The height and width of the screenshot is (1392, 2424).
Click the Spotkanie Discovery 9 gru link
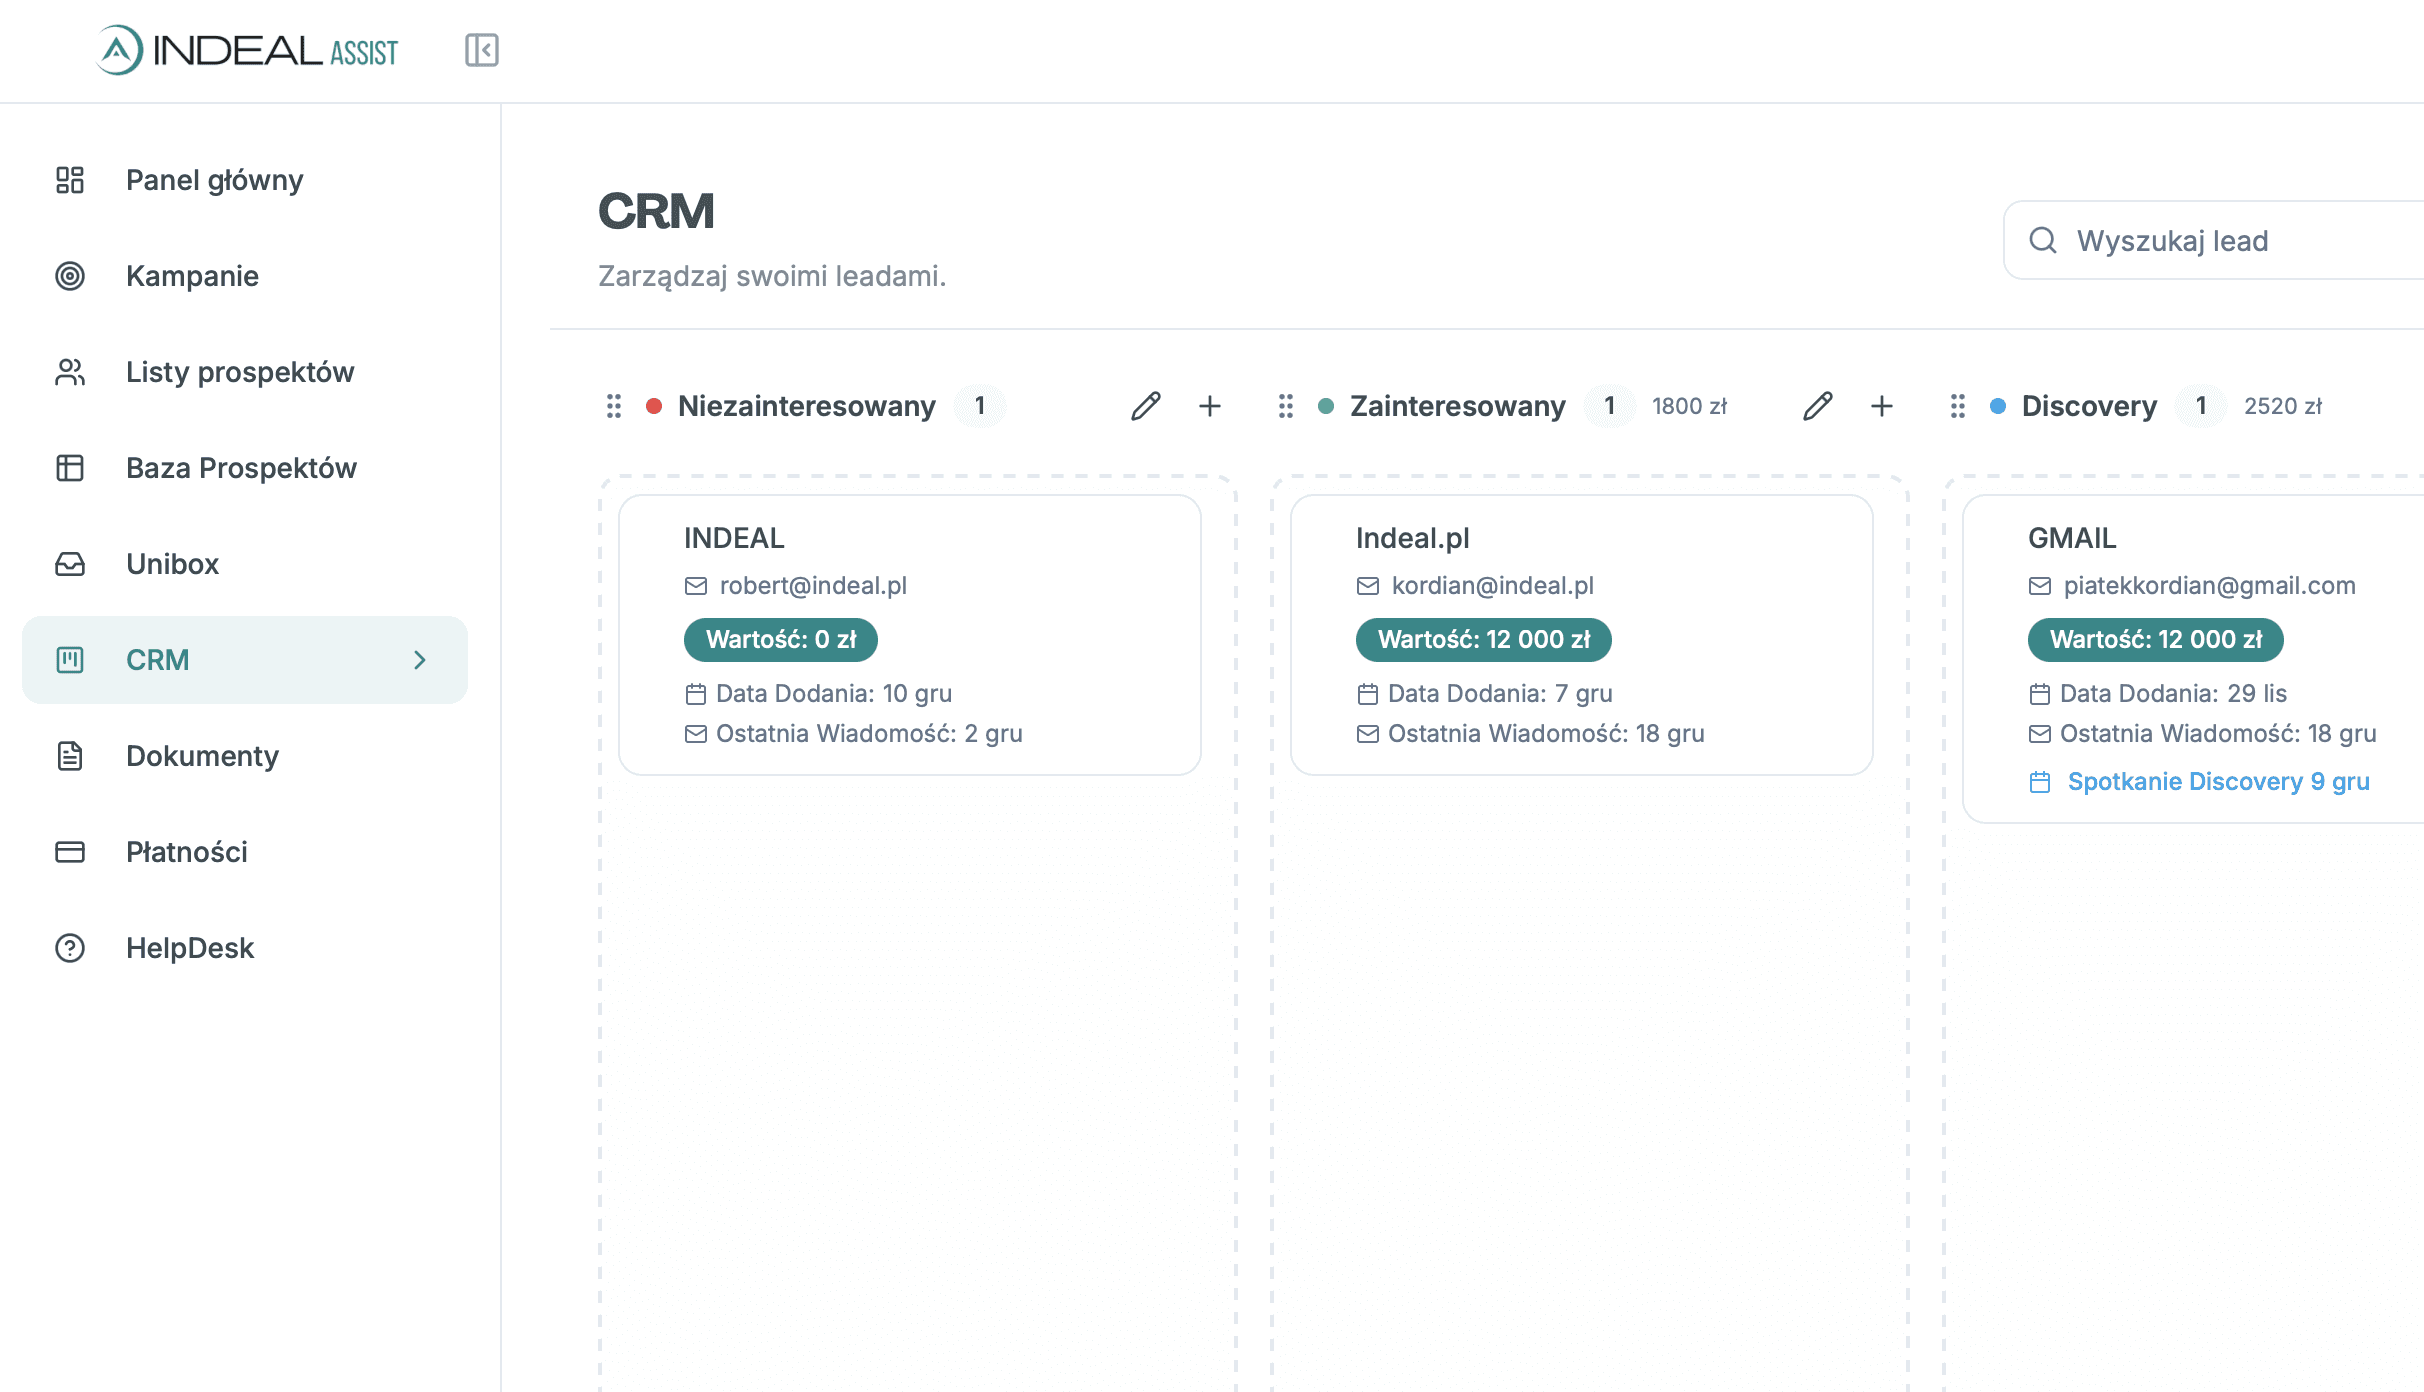pyautogui.click(x=2218, y=782)
